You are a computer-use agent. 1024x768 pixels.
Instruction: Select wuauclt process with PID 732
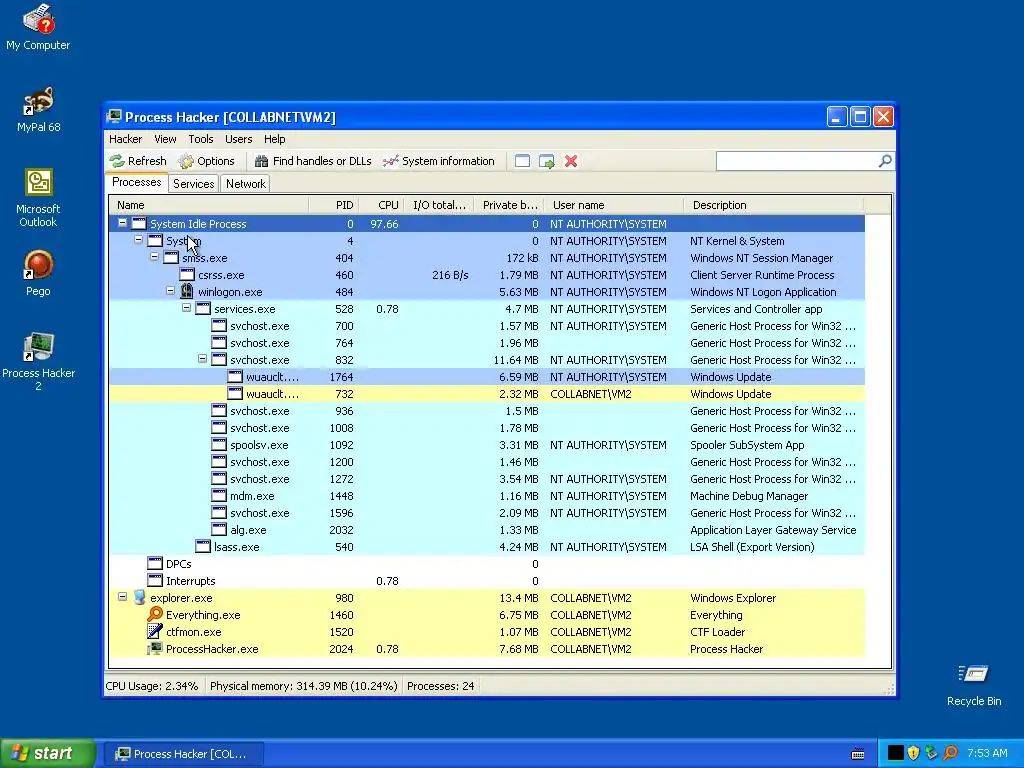(487, 394)
